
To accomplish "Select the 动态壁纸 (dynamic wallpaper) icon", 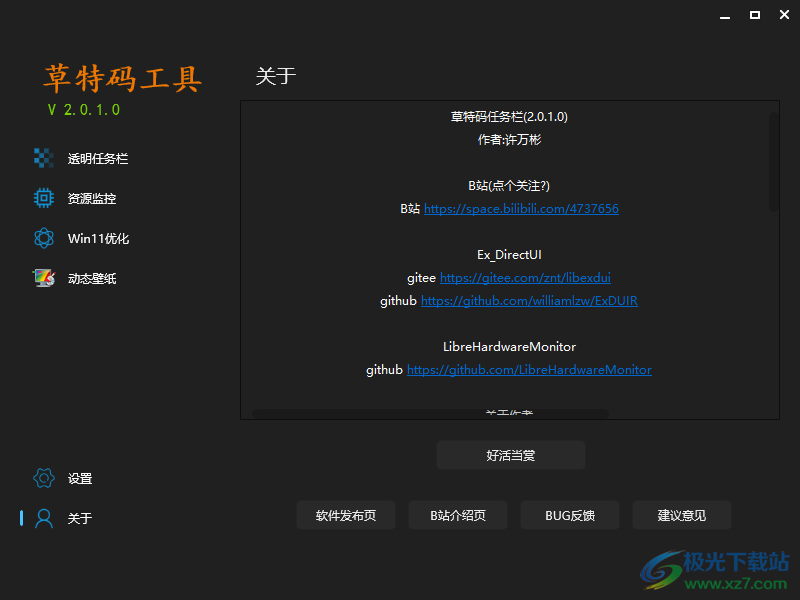I will click(x=44, y=278).
